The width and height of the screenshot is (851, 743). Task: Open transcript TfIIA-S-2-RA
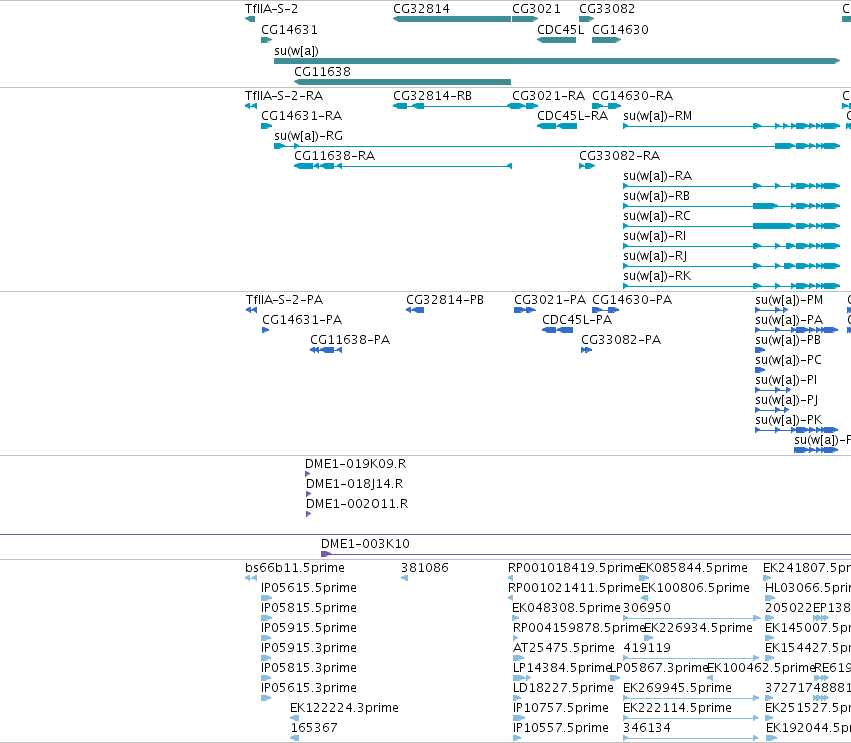[284, 96]
